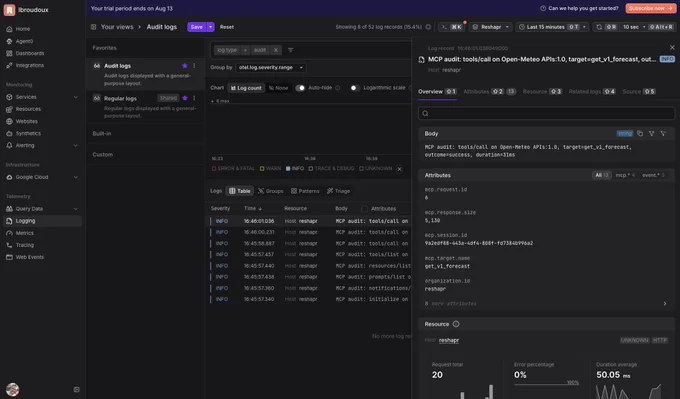
Task: Switch to the Attributes tab in log record
Action: (489, 92)
